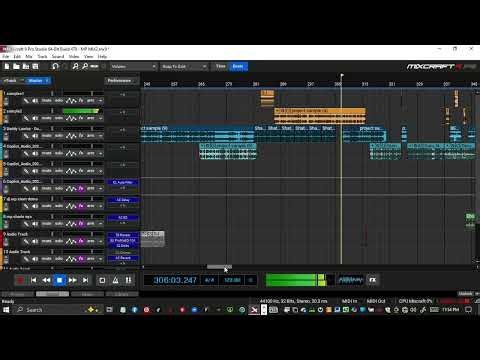This screenshot has height=360, width=480.
Task: Open arm dropdown arrow on track 1
Action: pyautogui.click(x=100, y=101)
